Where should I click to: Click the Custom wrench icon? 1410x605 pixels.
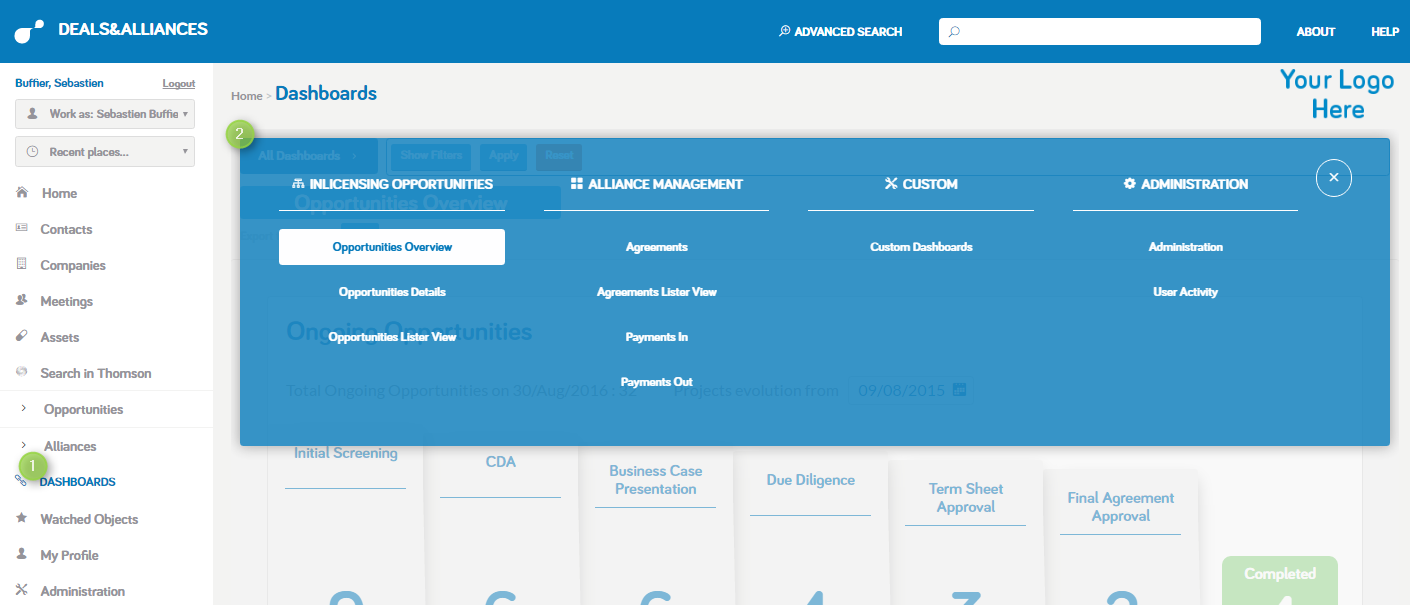(891, 184)
